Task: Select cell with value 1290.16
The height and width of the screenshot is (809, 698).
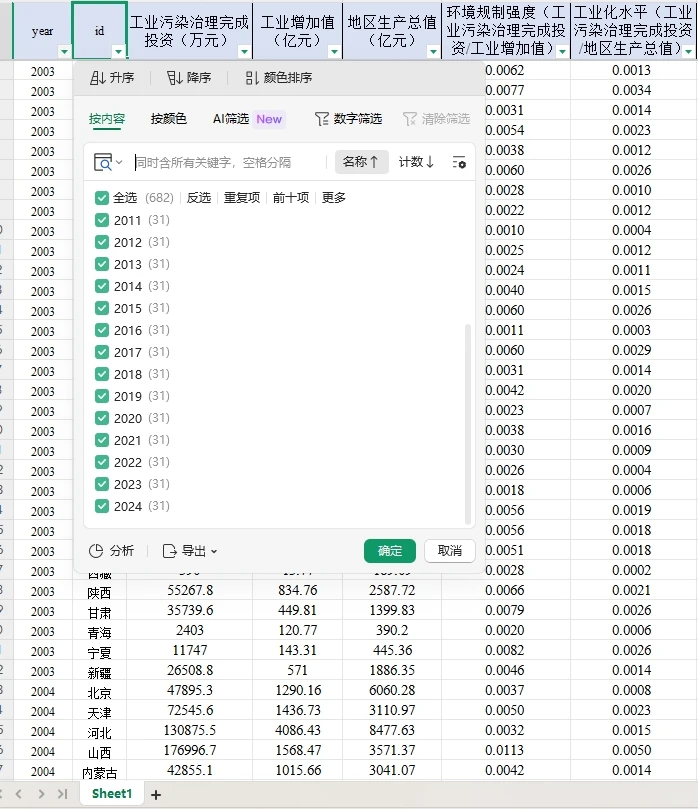Action: tap(298, 690)
